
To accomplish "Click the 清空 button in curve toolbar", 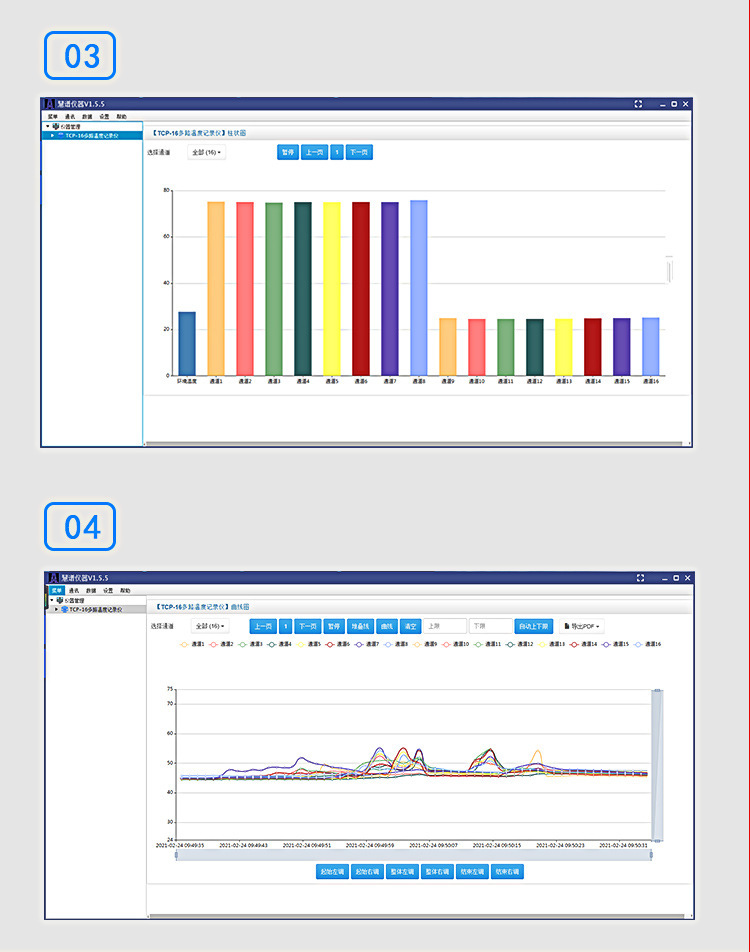I will tap(411, 626).
